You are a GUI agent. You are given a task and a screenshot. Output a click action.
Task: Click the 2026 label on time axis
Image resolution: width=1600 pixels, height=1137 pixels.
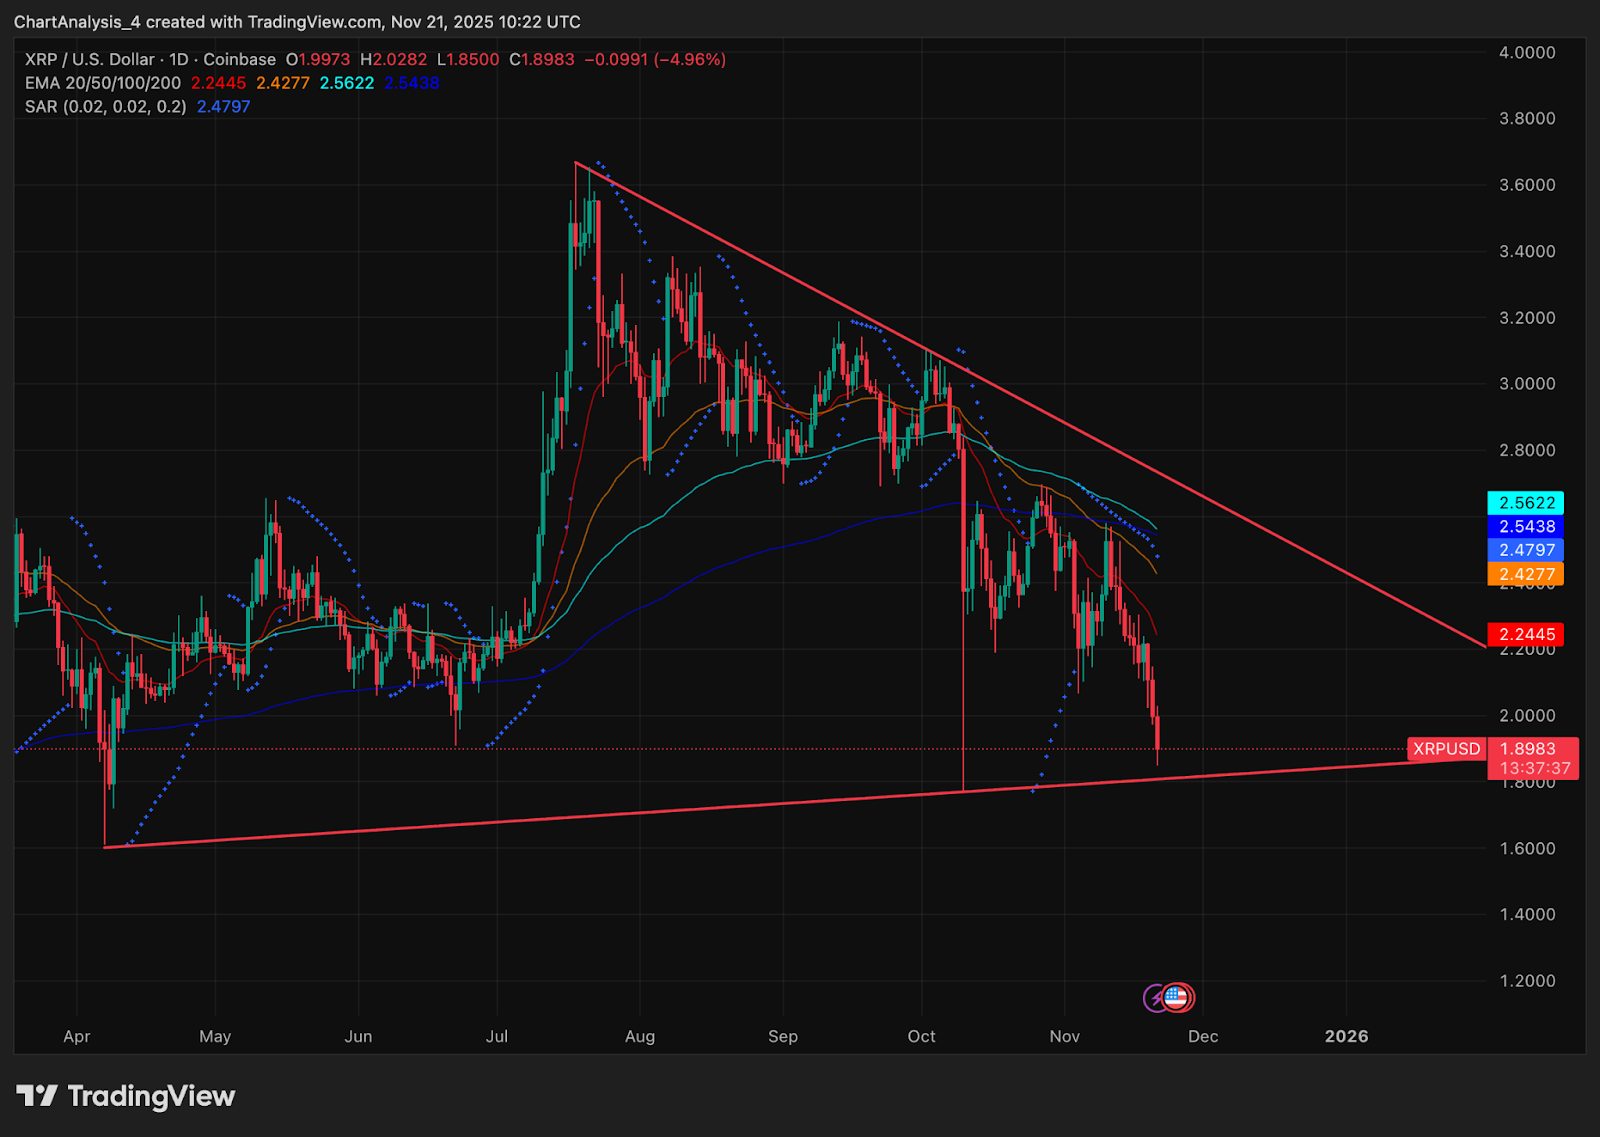tap(1346, 1036)
